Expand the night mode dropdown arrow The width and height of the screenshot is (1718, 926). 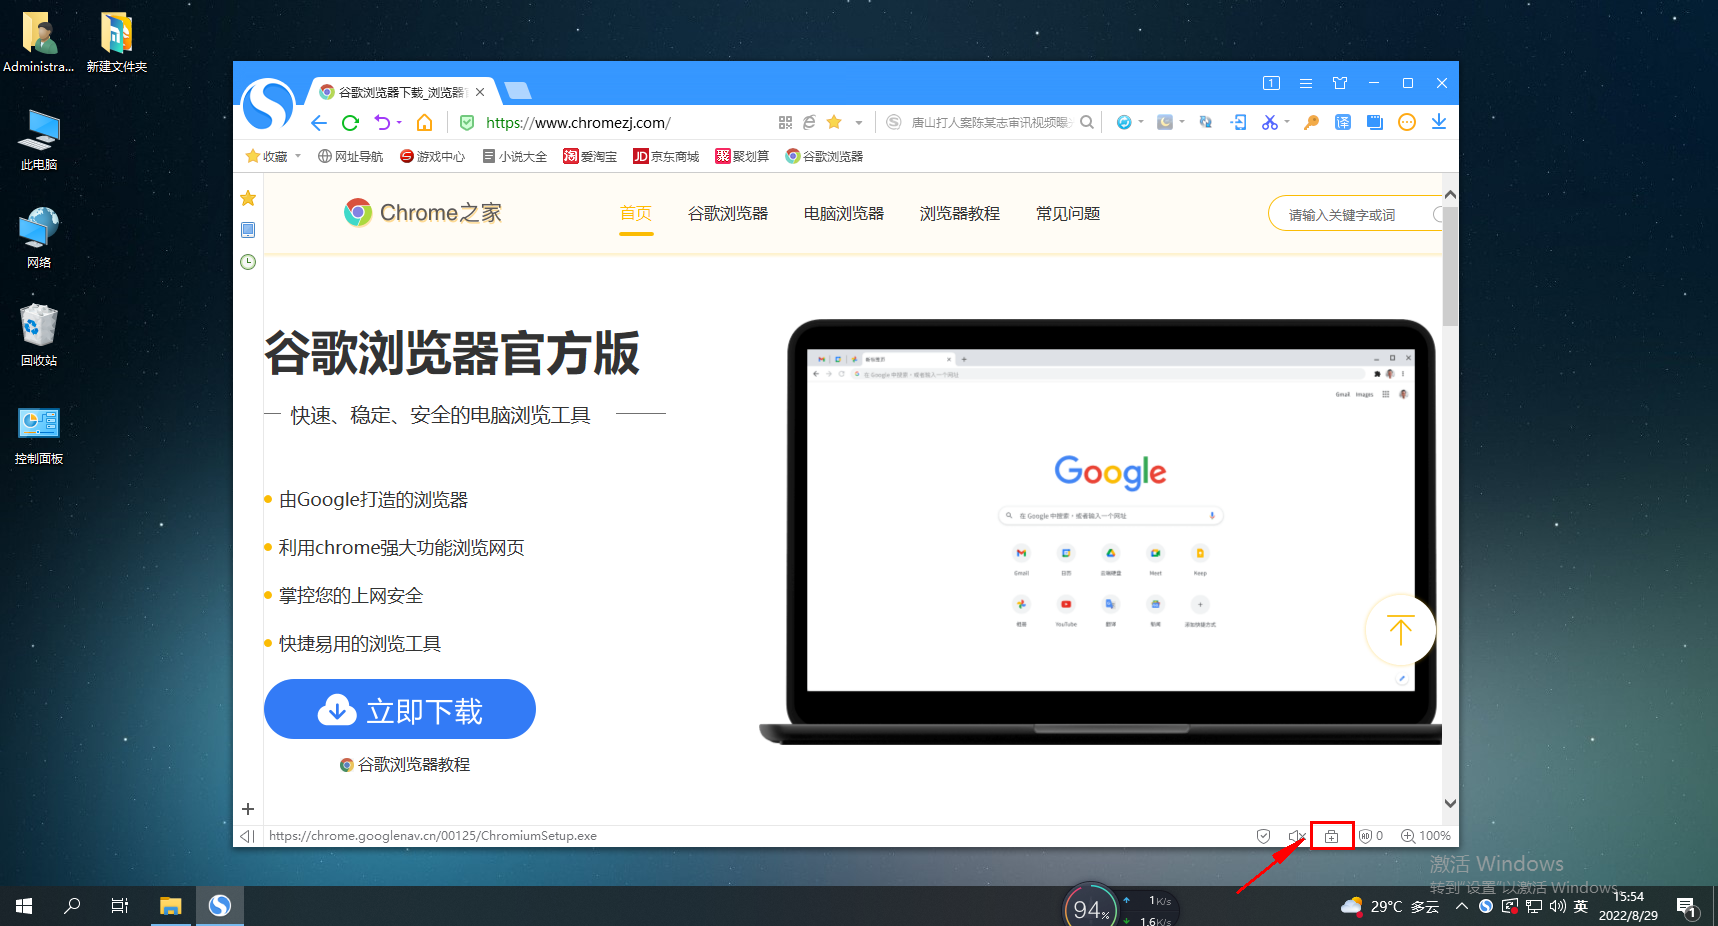[x=1182, y=122]
